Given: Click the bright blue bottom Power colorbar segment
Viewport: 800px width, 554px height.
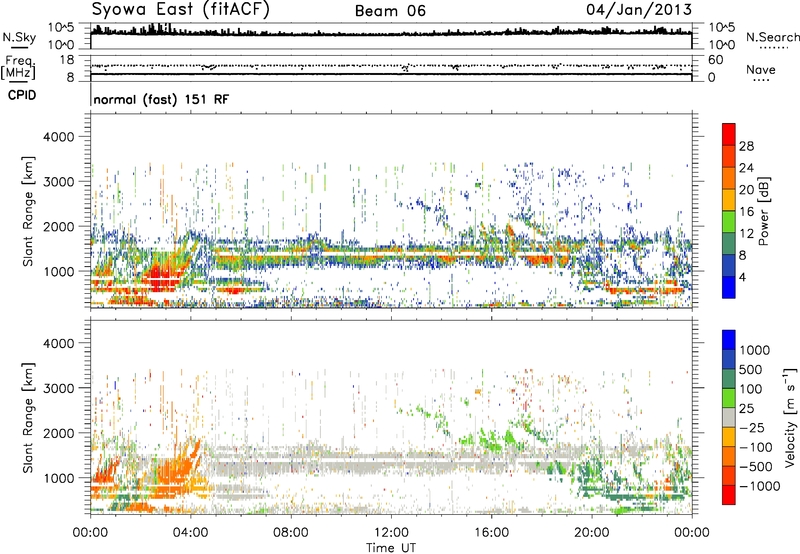Looking at the screenshot, I should 729,287.
